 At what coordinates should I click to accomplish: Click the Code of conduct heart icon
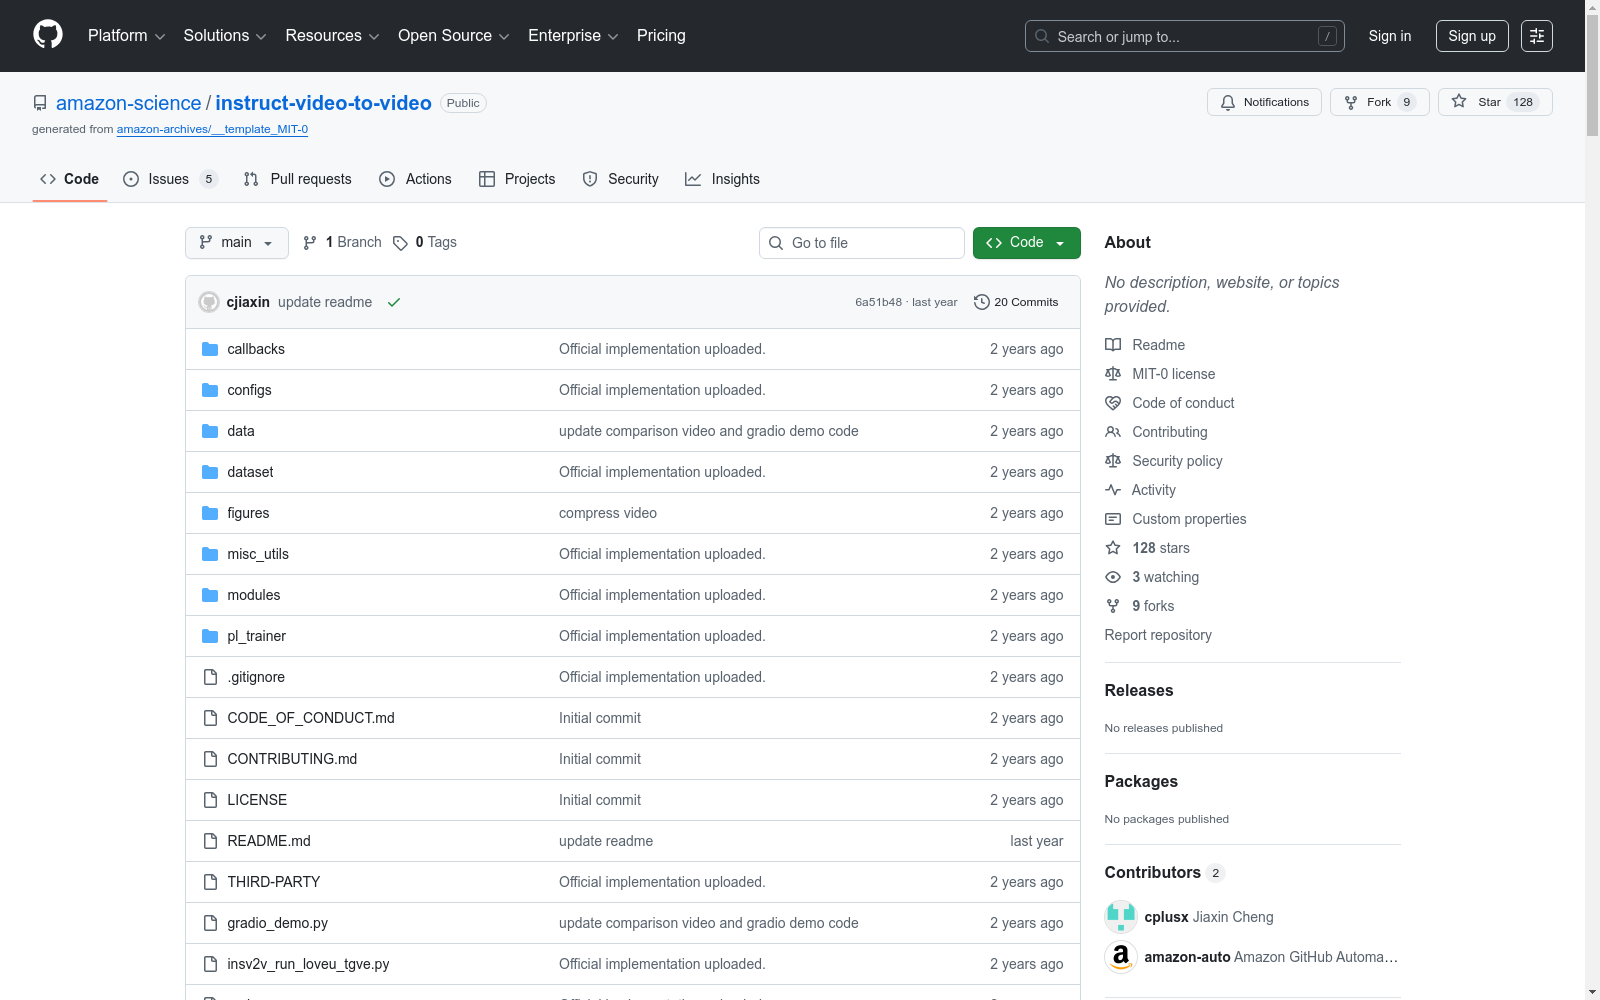click(1113, 403)
